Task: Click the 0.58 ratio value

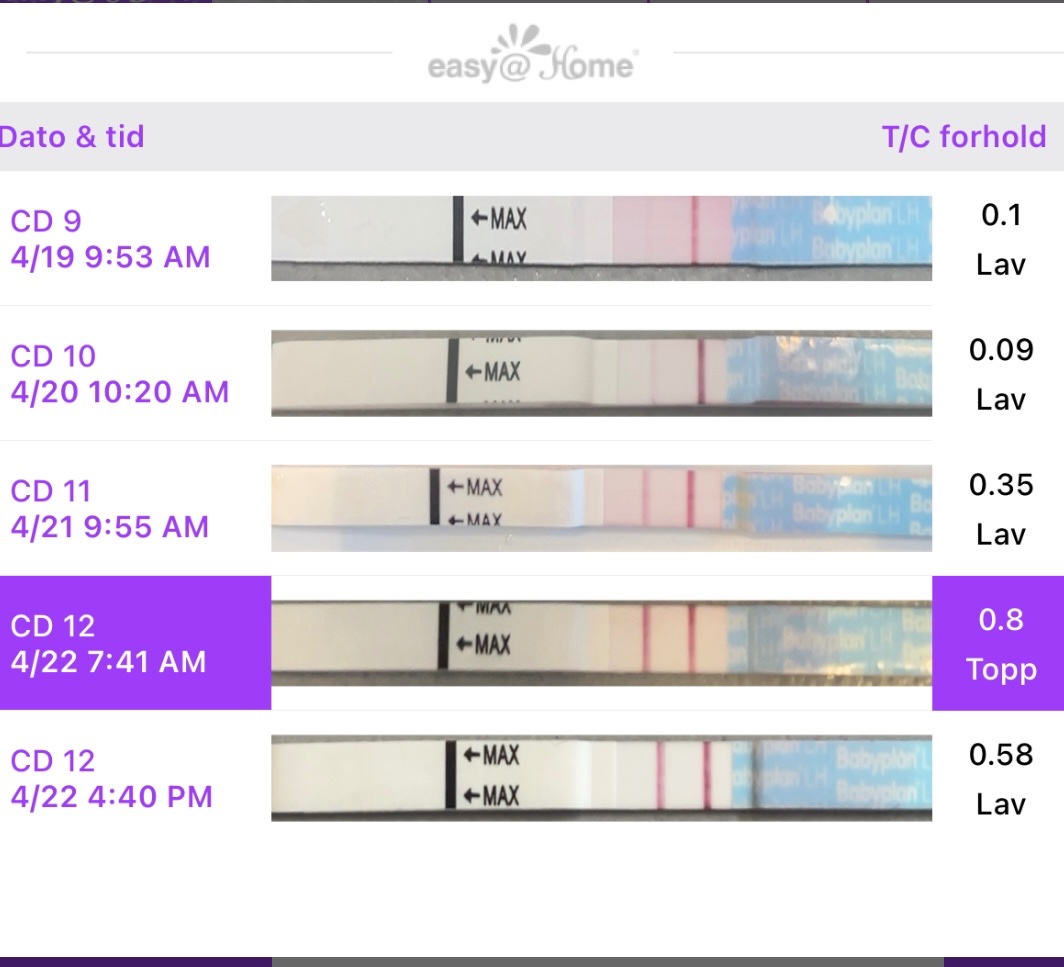Action: pyautogui.click(x=1000, y=755)
